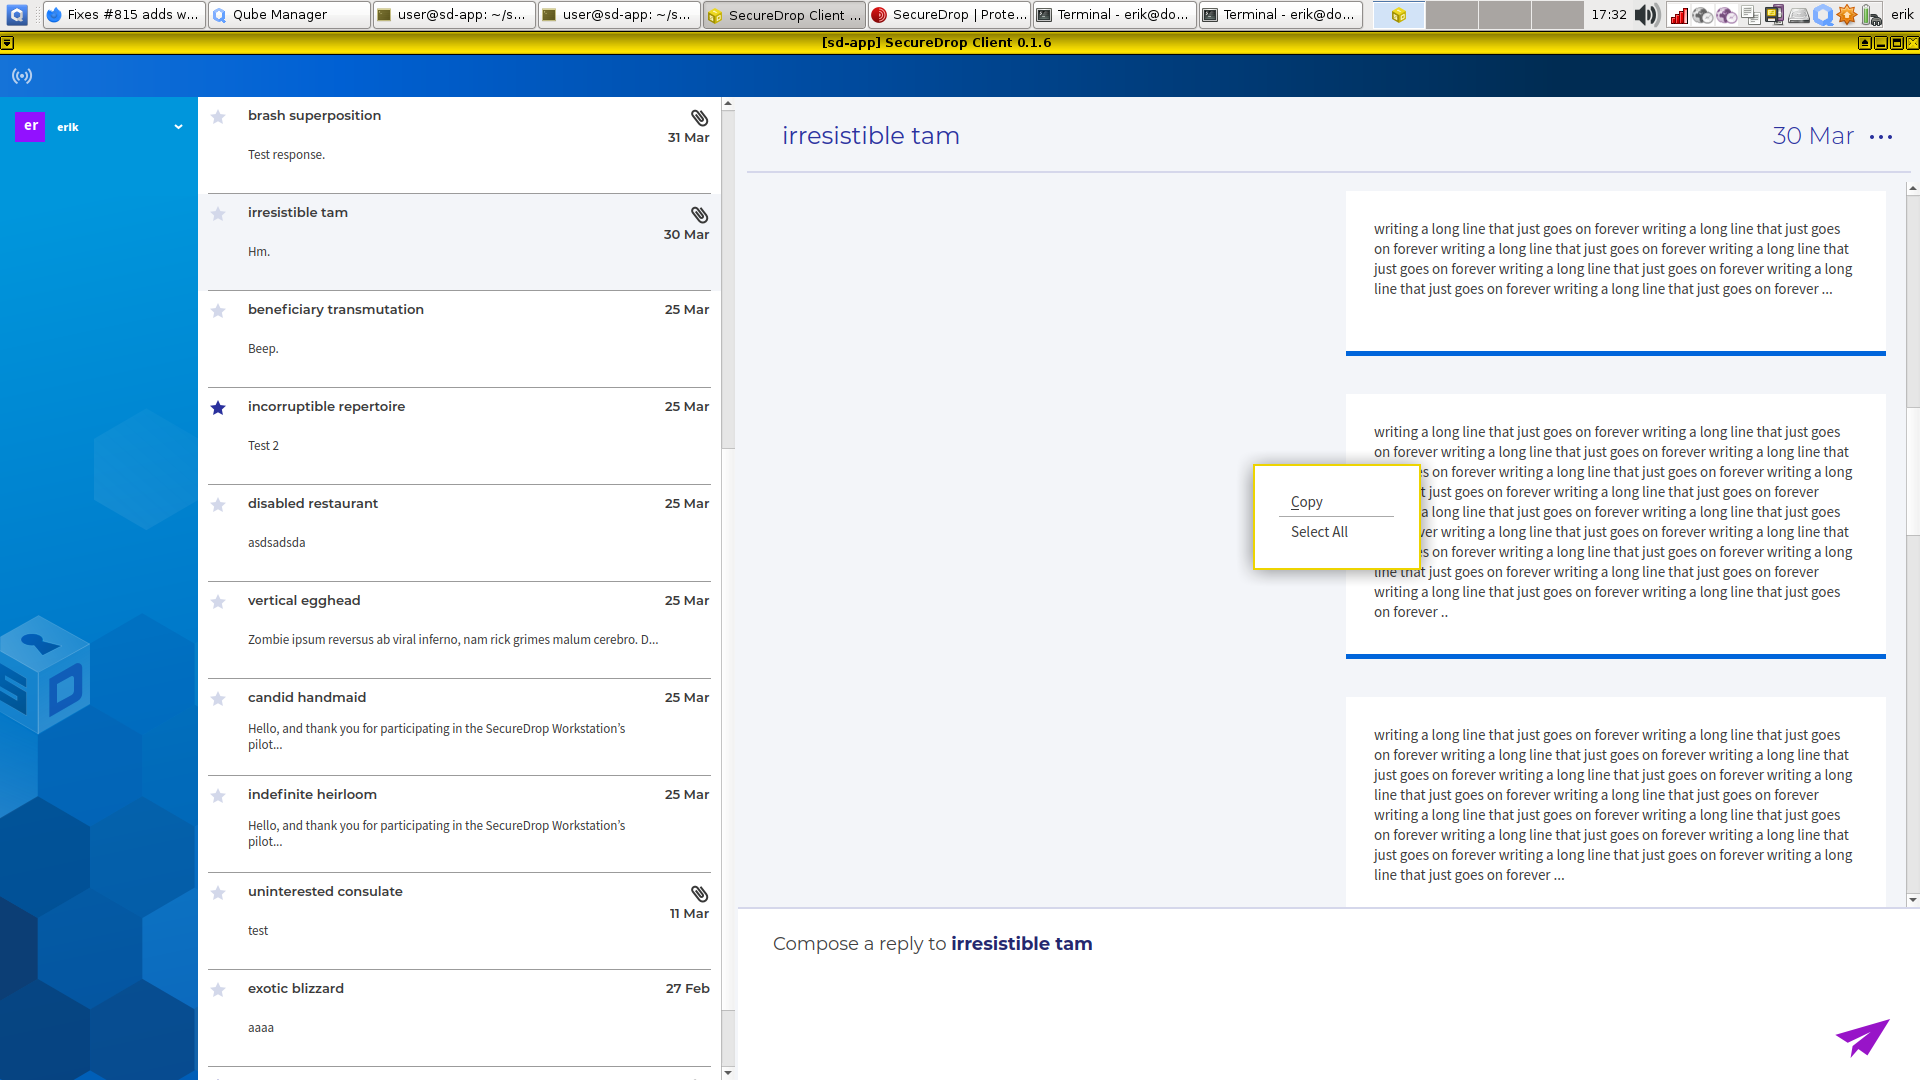Click paperclip icon on uninterested consulate
This screenshot has width=1920, height=1080.
pyautogui.click(x=699, y=894)
